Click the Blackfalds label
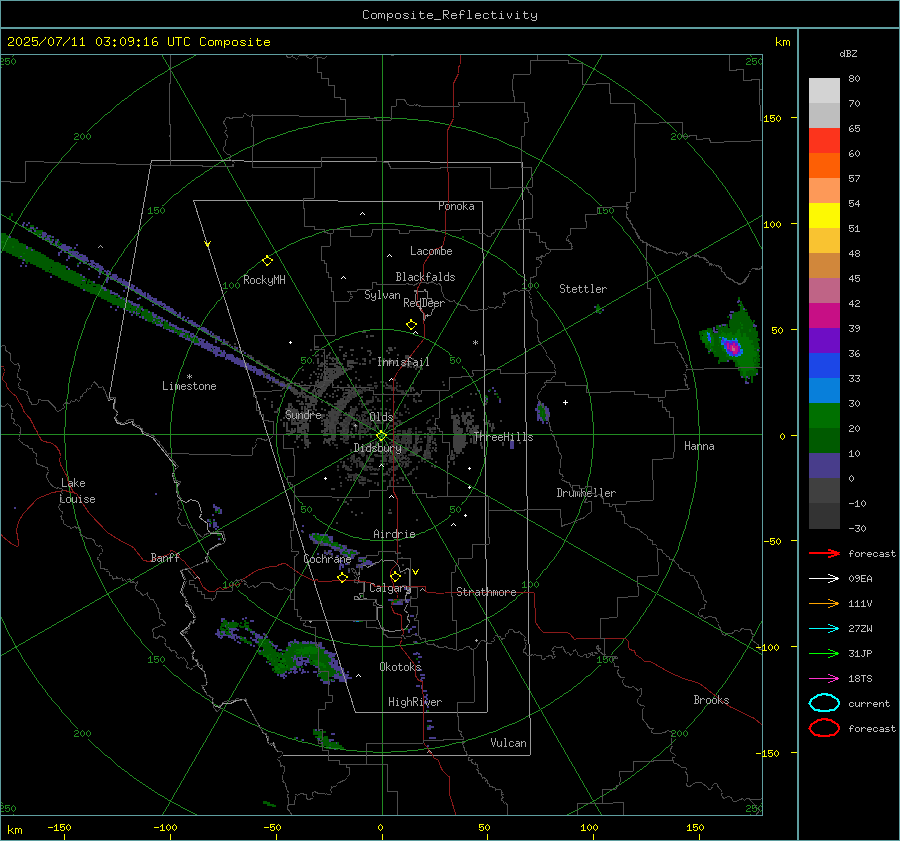900x841 pixels. pos(425,277)
